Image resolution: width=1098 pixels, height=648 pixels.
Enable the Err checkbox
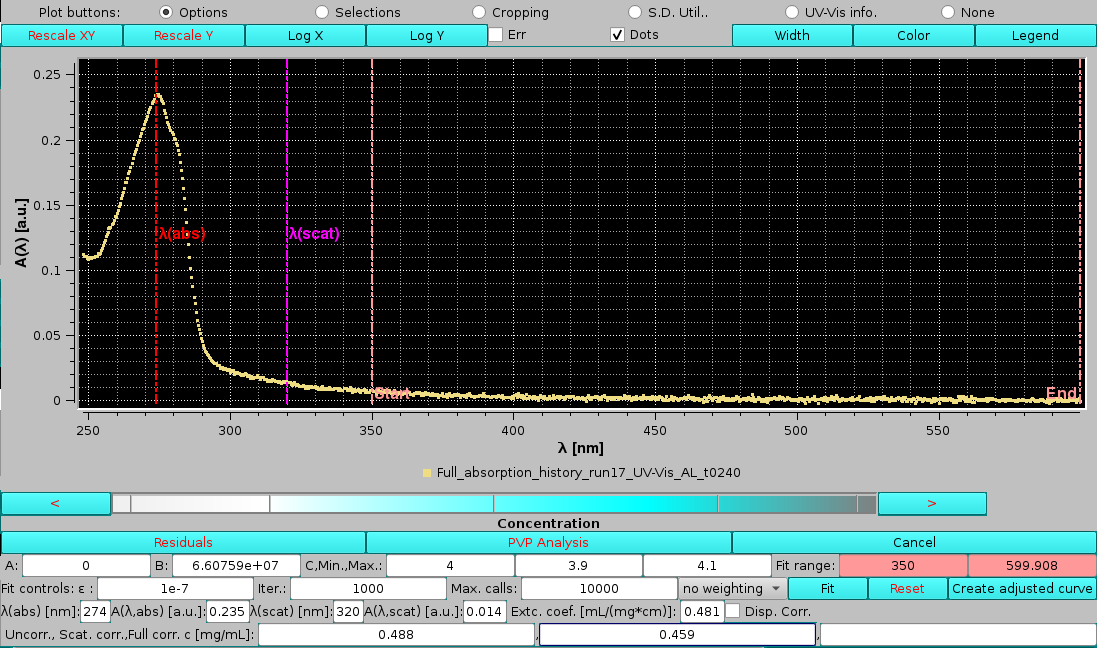click(x=495, y=34)
